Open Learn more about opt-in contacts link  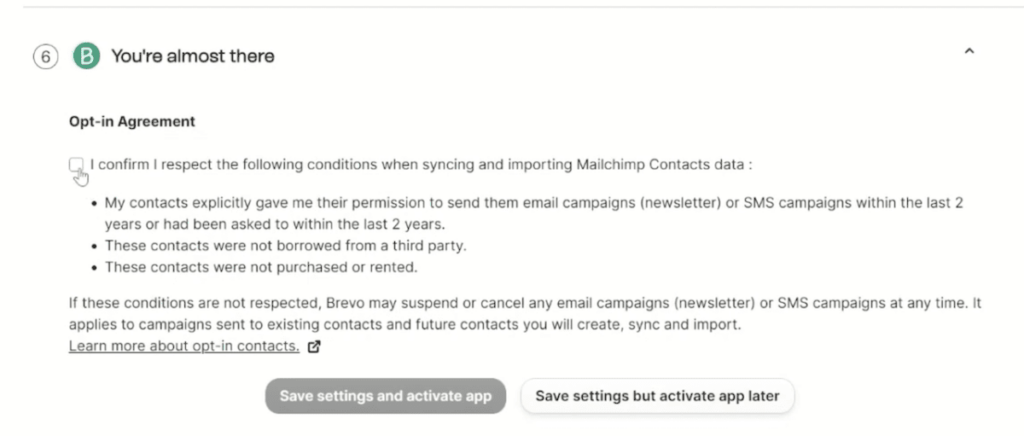(184, 346)
